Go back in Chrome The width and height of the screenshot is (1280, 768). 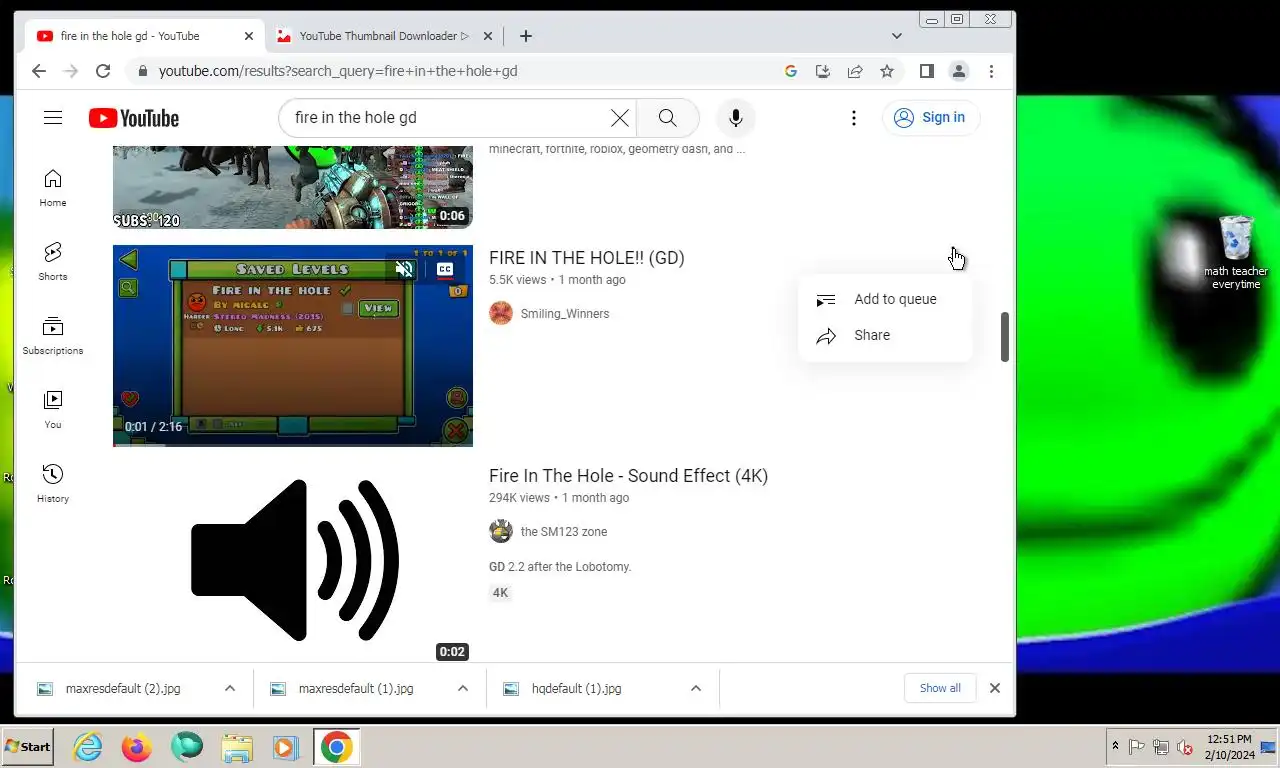(39, 71)
